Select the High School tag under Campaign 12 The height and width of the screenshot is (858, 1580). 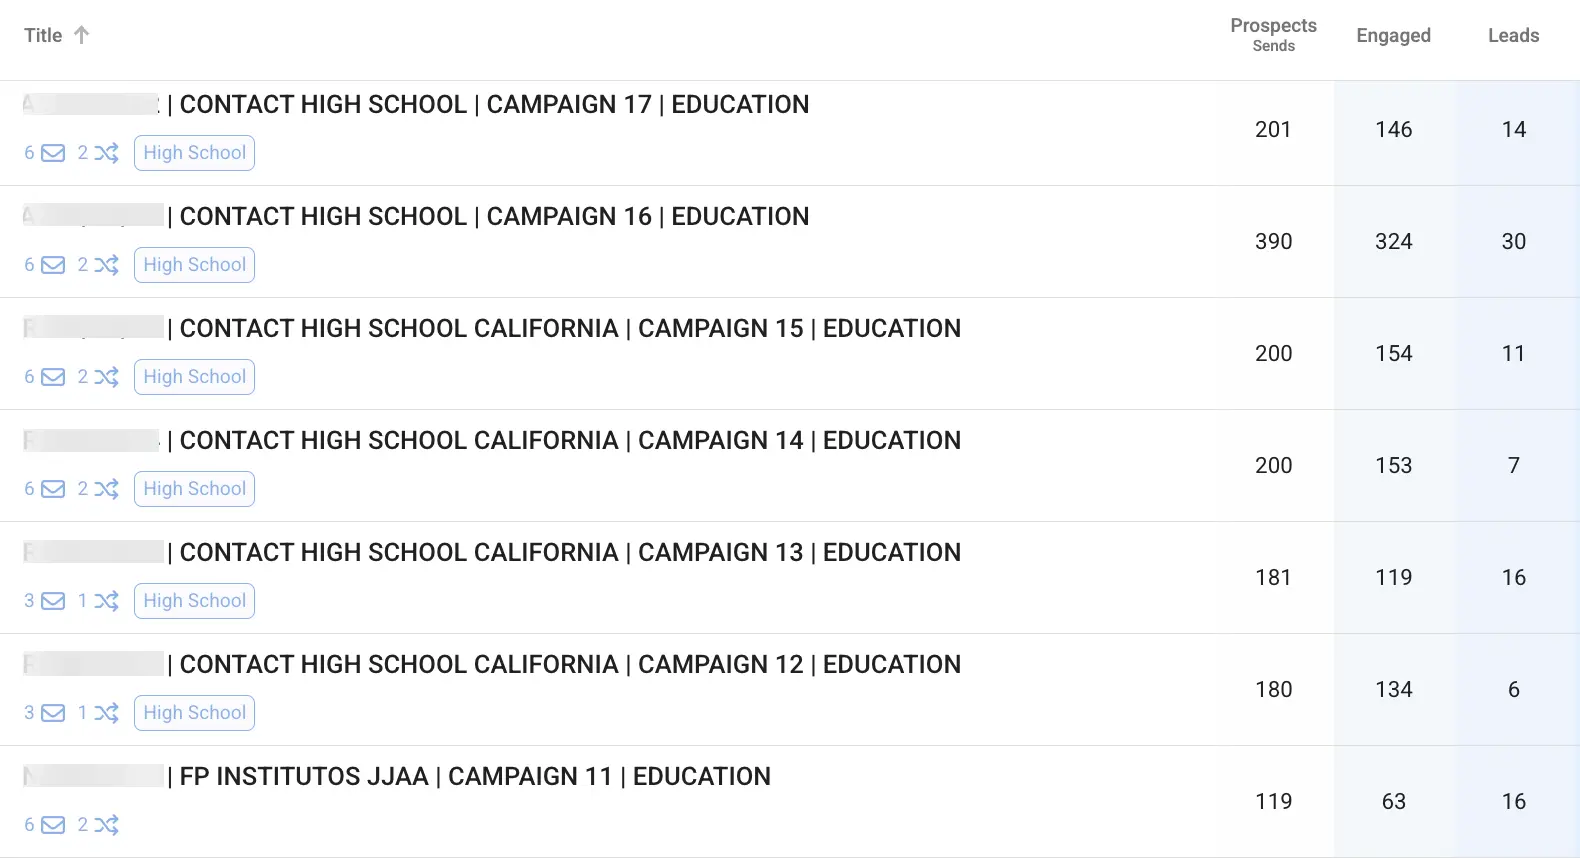coord(194,713)
